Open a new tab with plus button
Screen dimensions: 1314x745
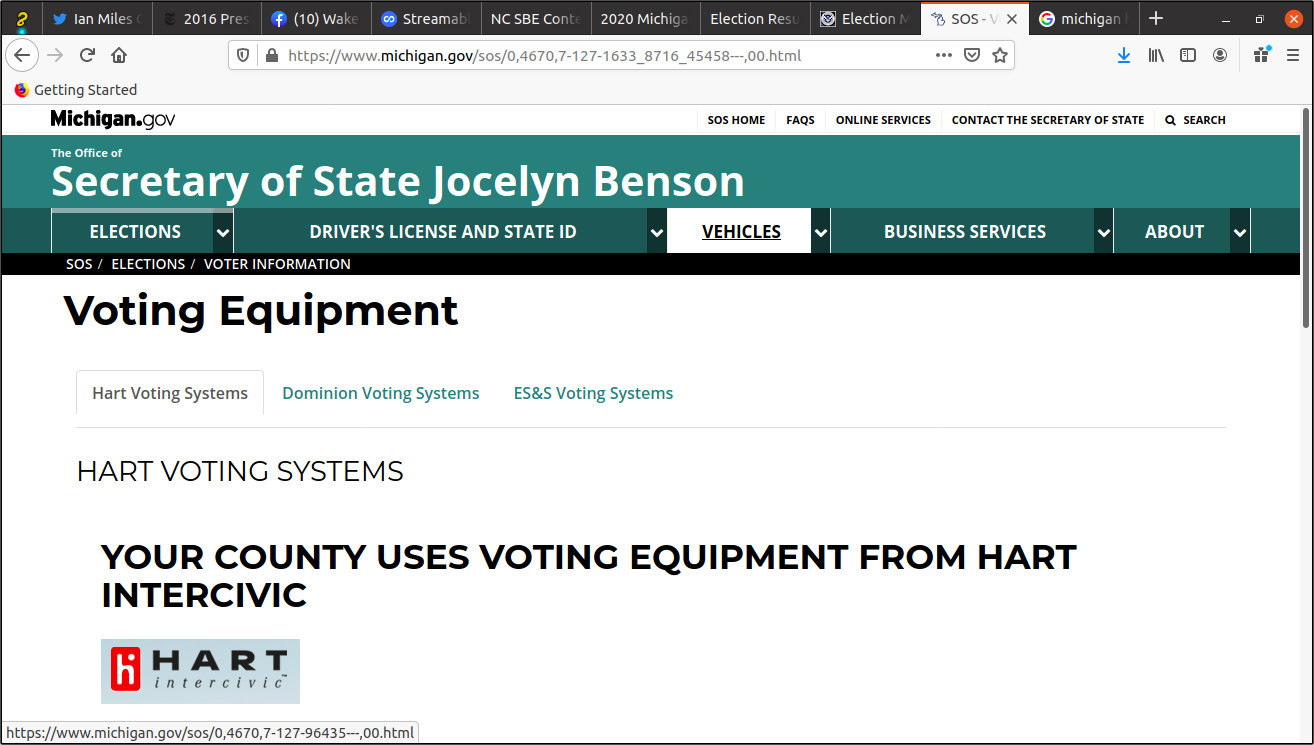pos(1156,18)
